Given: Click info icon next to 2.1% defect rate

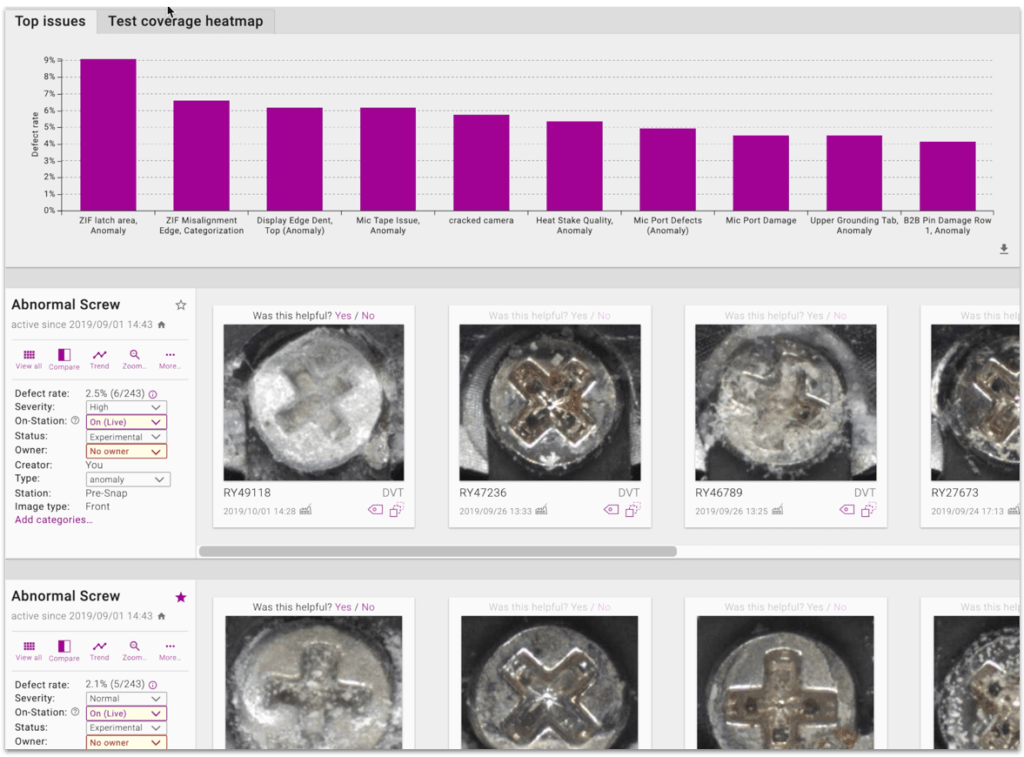Looking at the screenshot, I should [x=153, y=685].
